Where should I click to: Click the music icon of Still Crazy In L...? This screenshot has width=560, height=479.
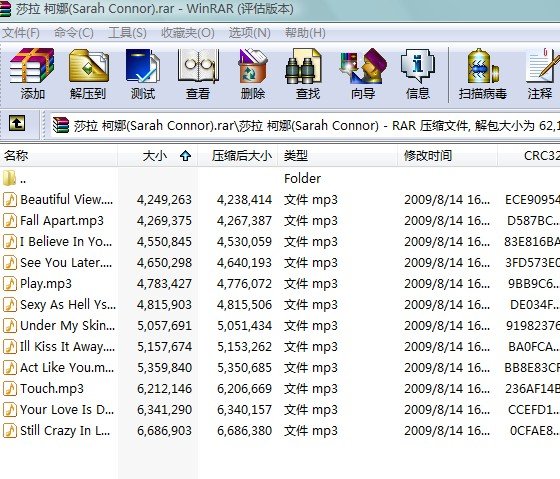(x=10, y=430)
